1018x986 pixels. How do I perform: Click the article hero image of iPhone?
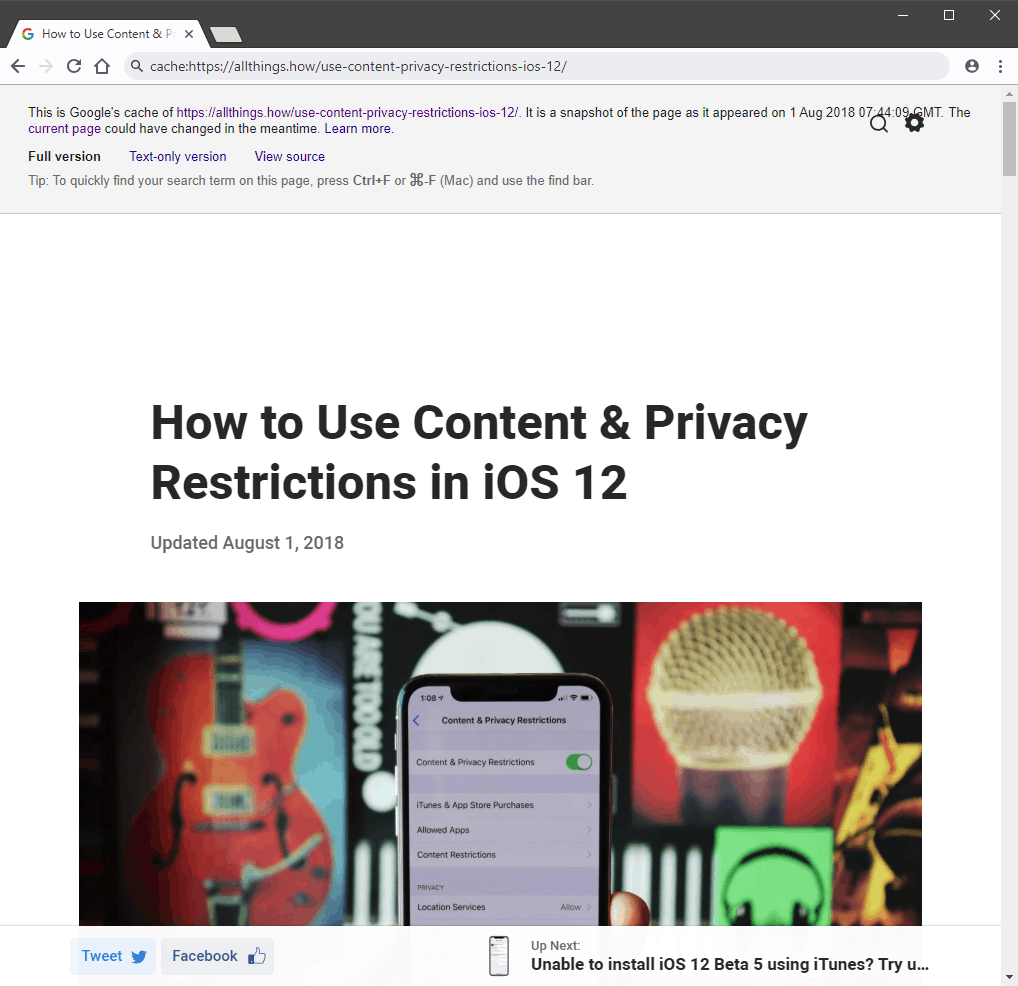click(x=500, y=764)
